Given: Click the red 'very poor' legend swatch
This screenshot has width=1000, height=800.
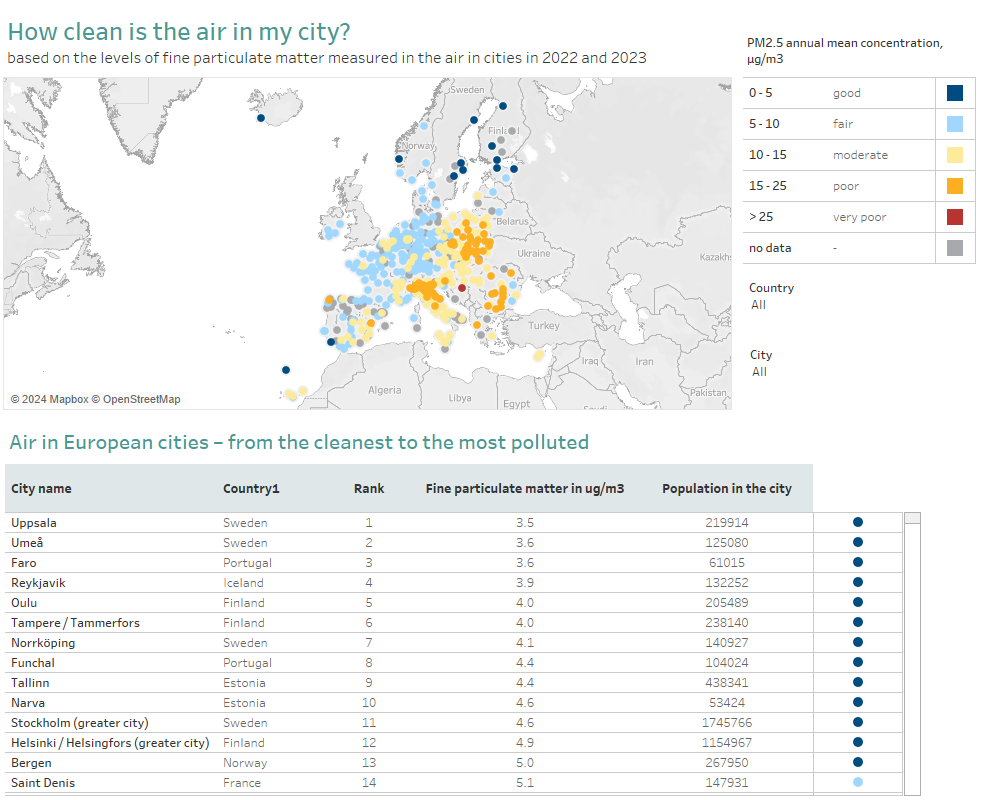Looking at the screenshot, I should (x=955, y=217).
